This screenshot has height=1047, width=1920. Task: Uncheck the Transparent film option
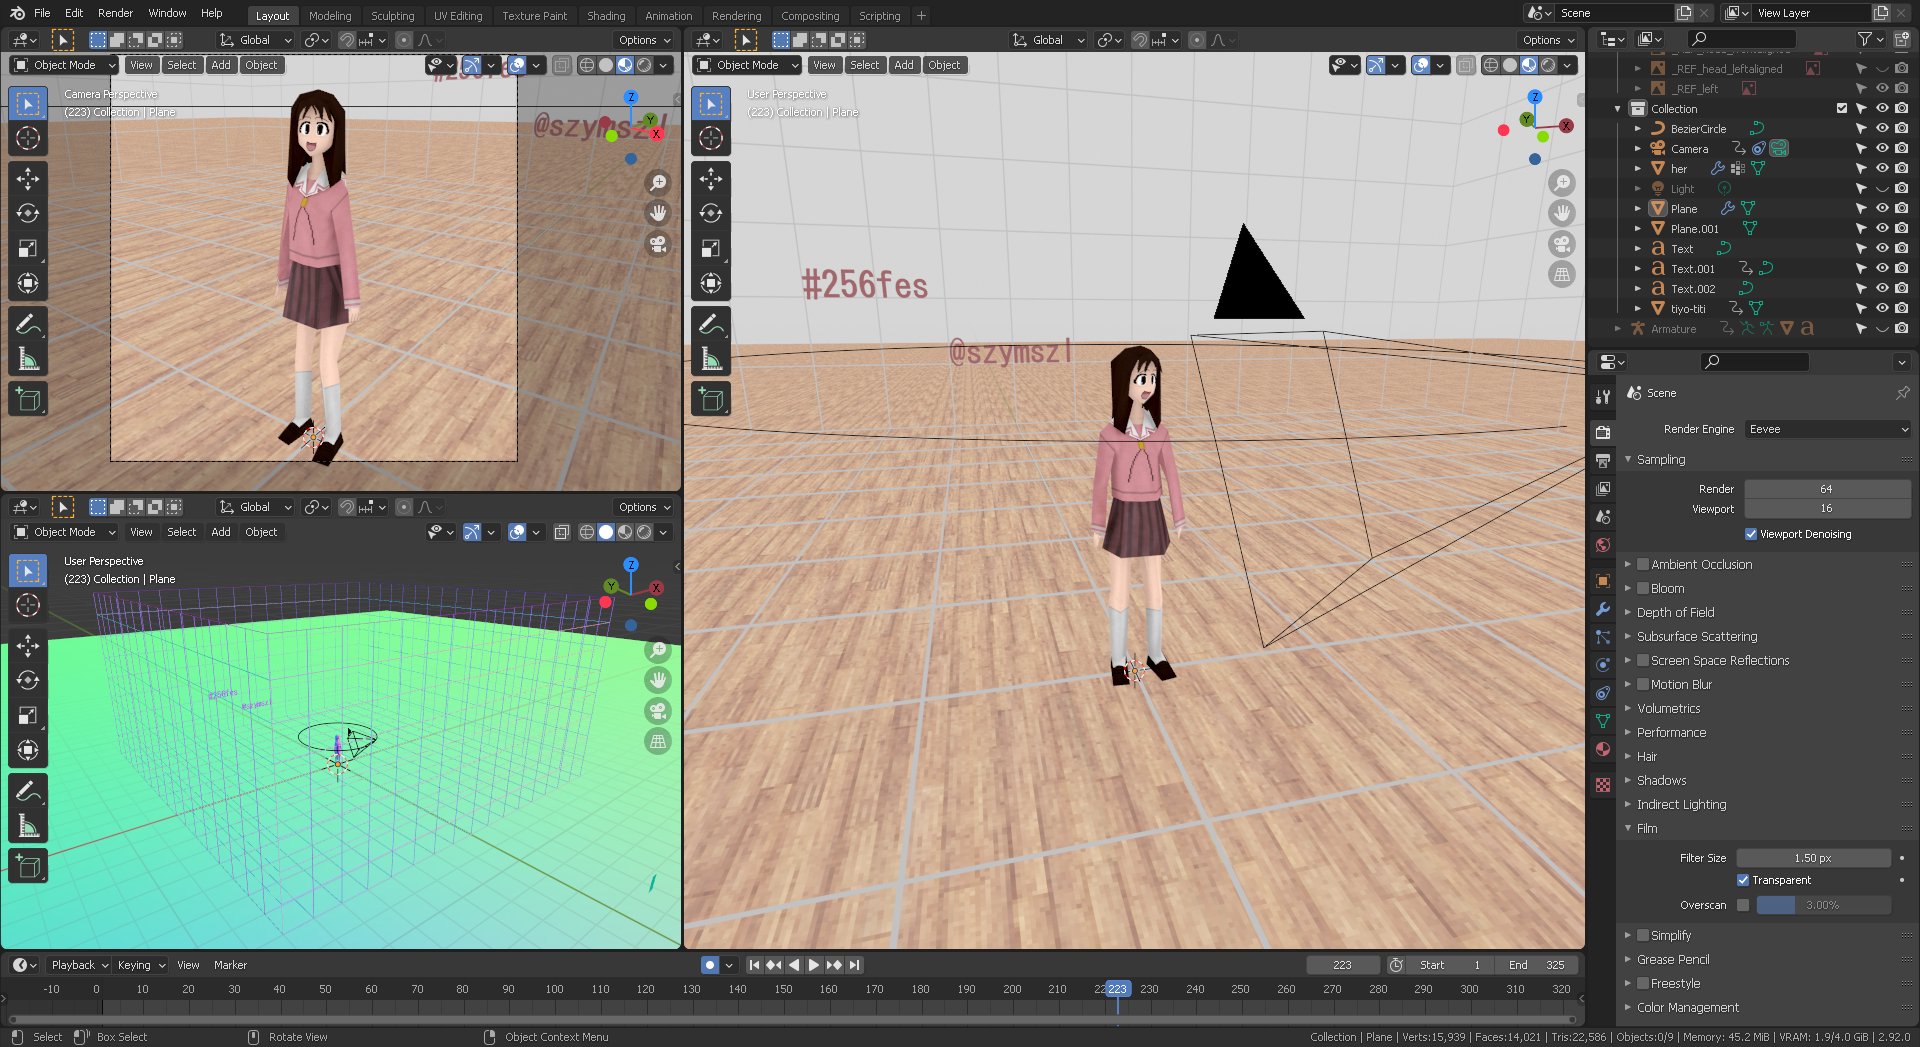pyautogui.click(x=1743, y=880)
